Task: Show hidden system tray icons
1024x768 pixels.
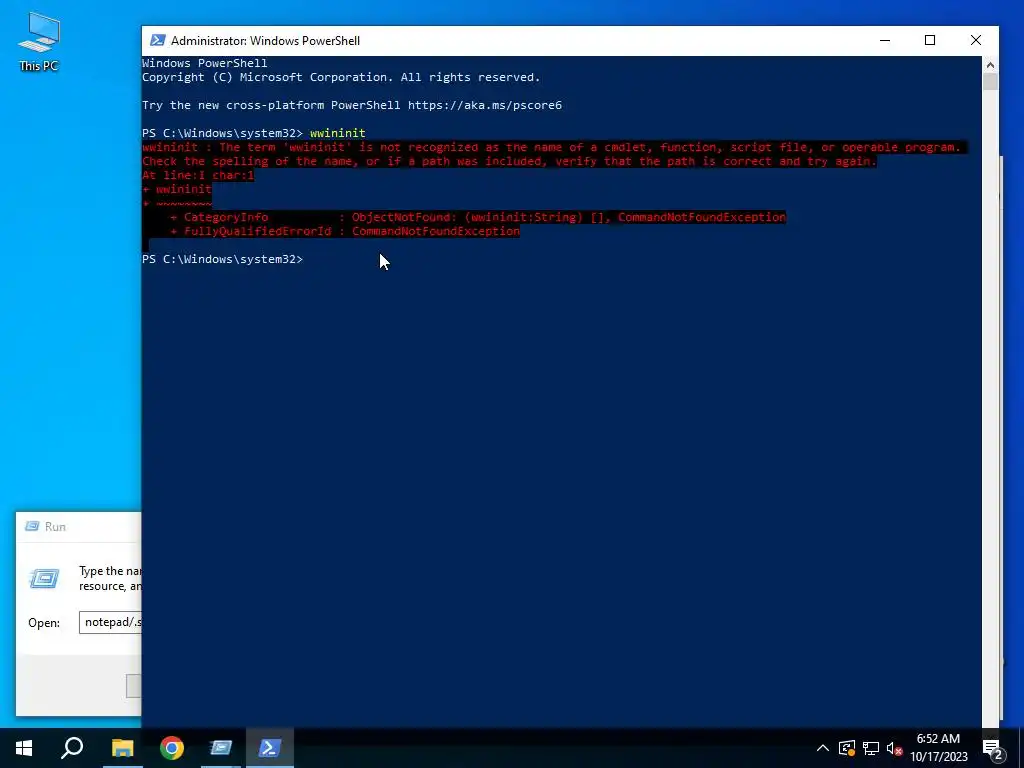Action: (x=823, y=748)
